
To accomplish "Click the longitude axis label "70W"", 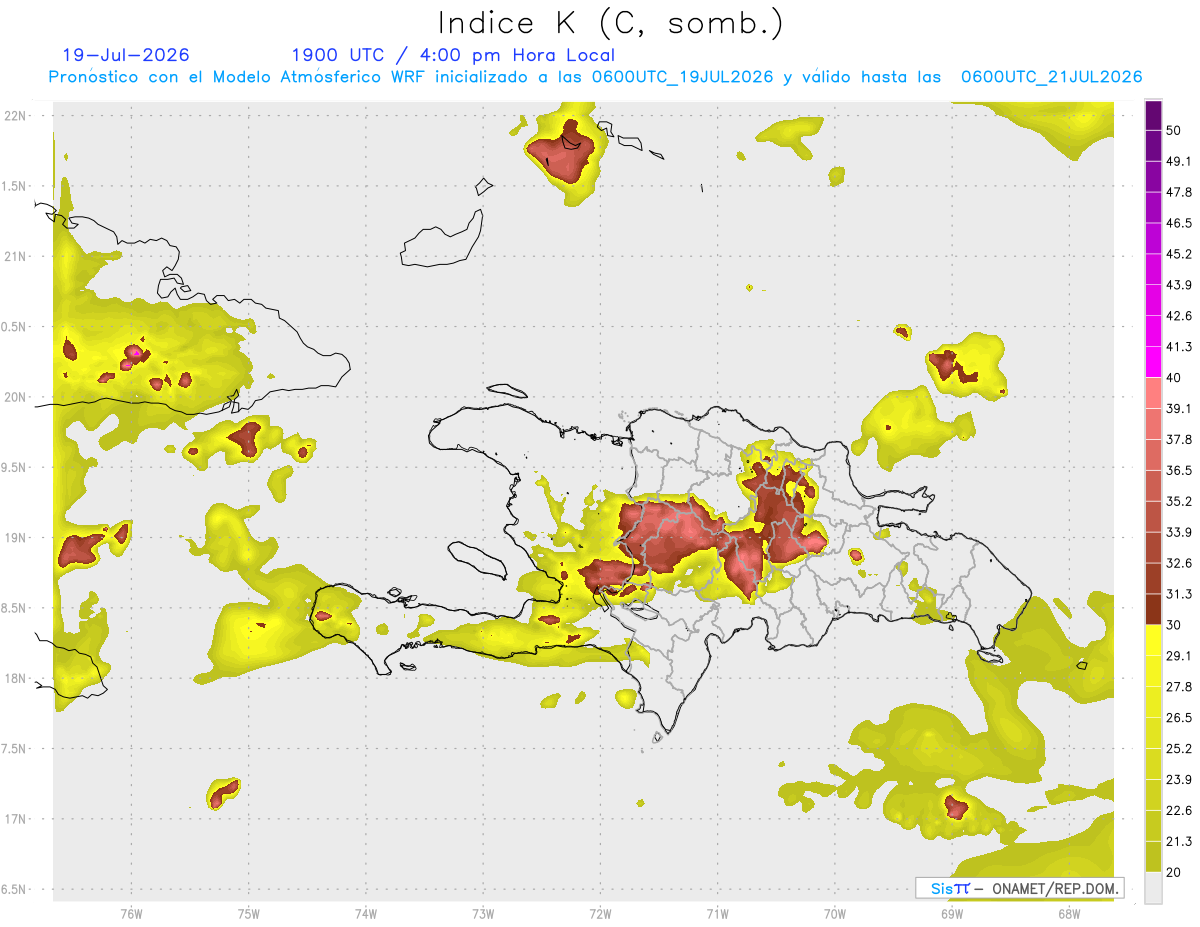I will 835,915.
